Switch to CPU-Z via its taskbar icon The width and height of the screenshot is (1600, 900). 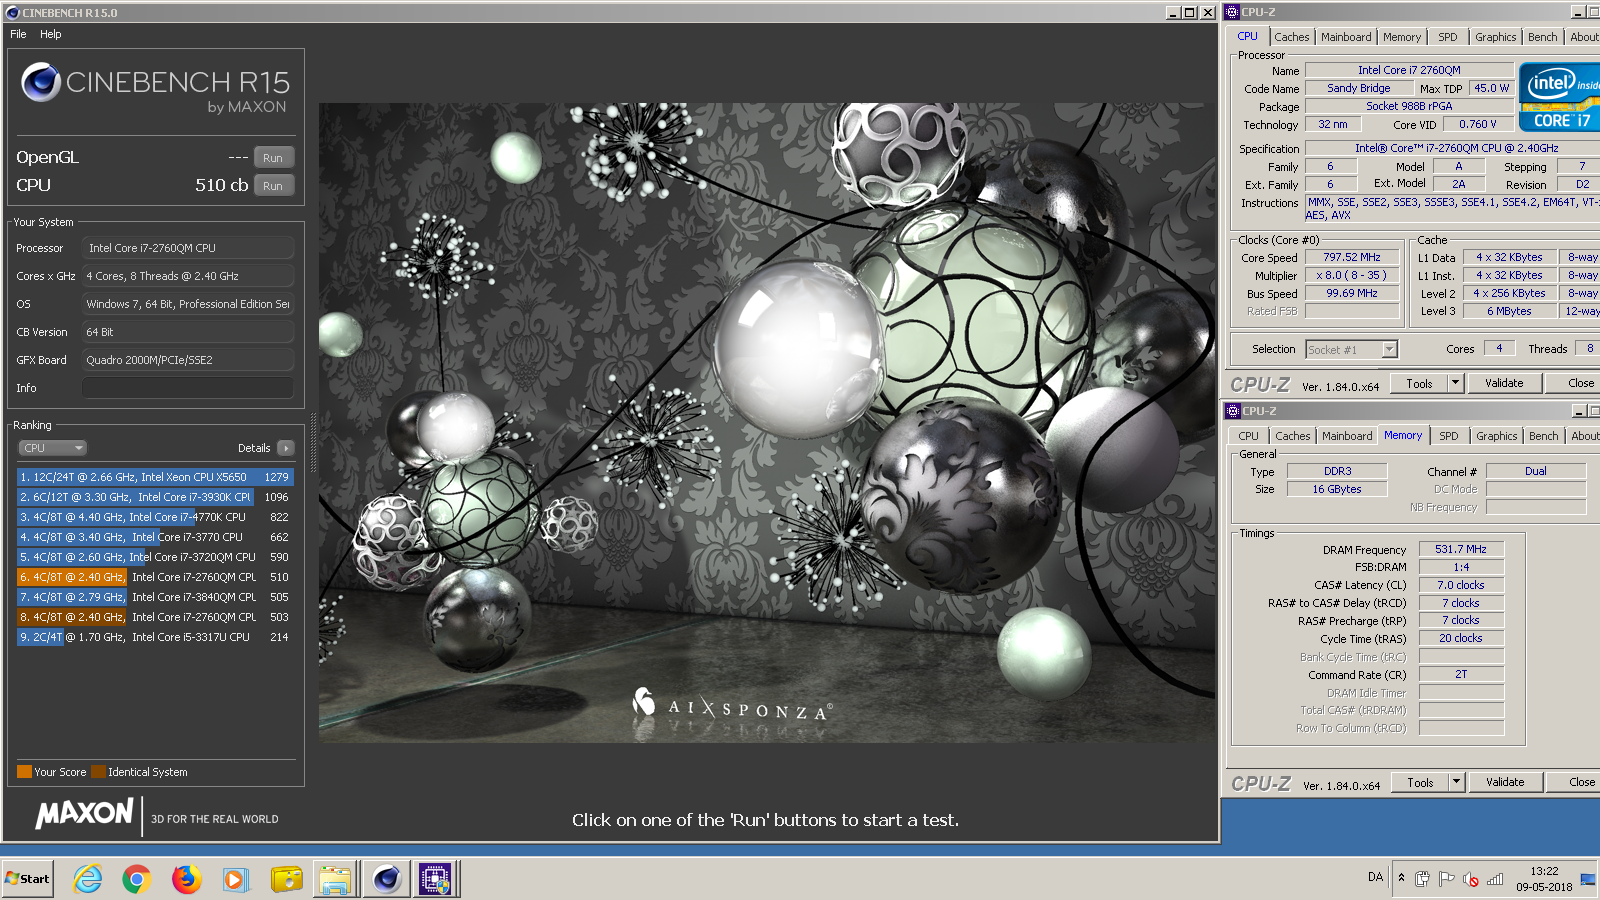pyautogui.click(x=435, y=879)
